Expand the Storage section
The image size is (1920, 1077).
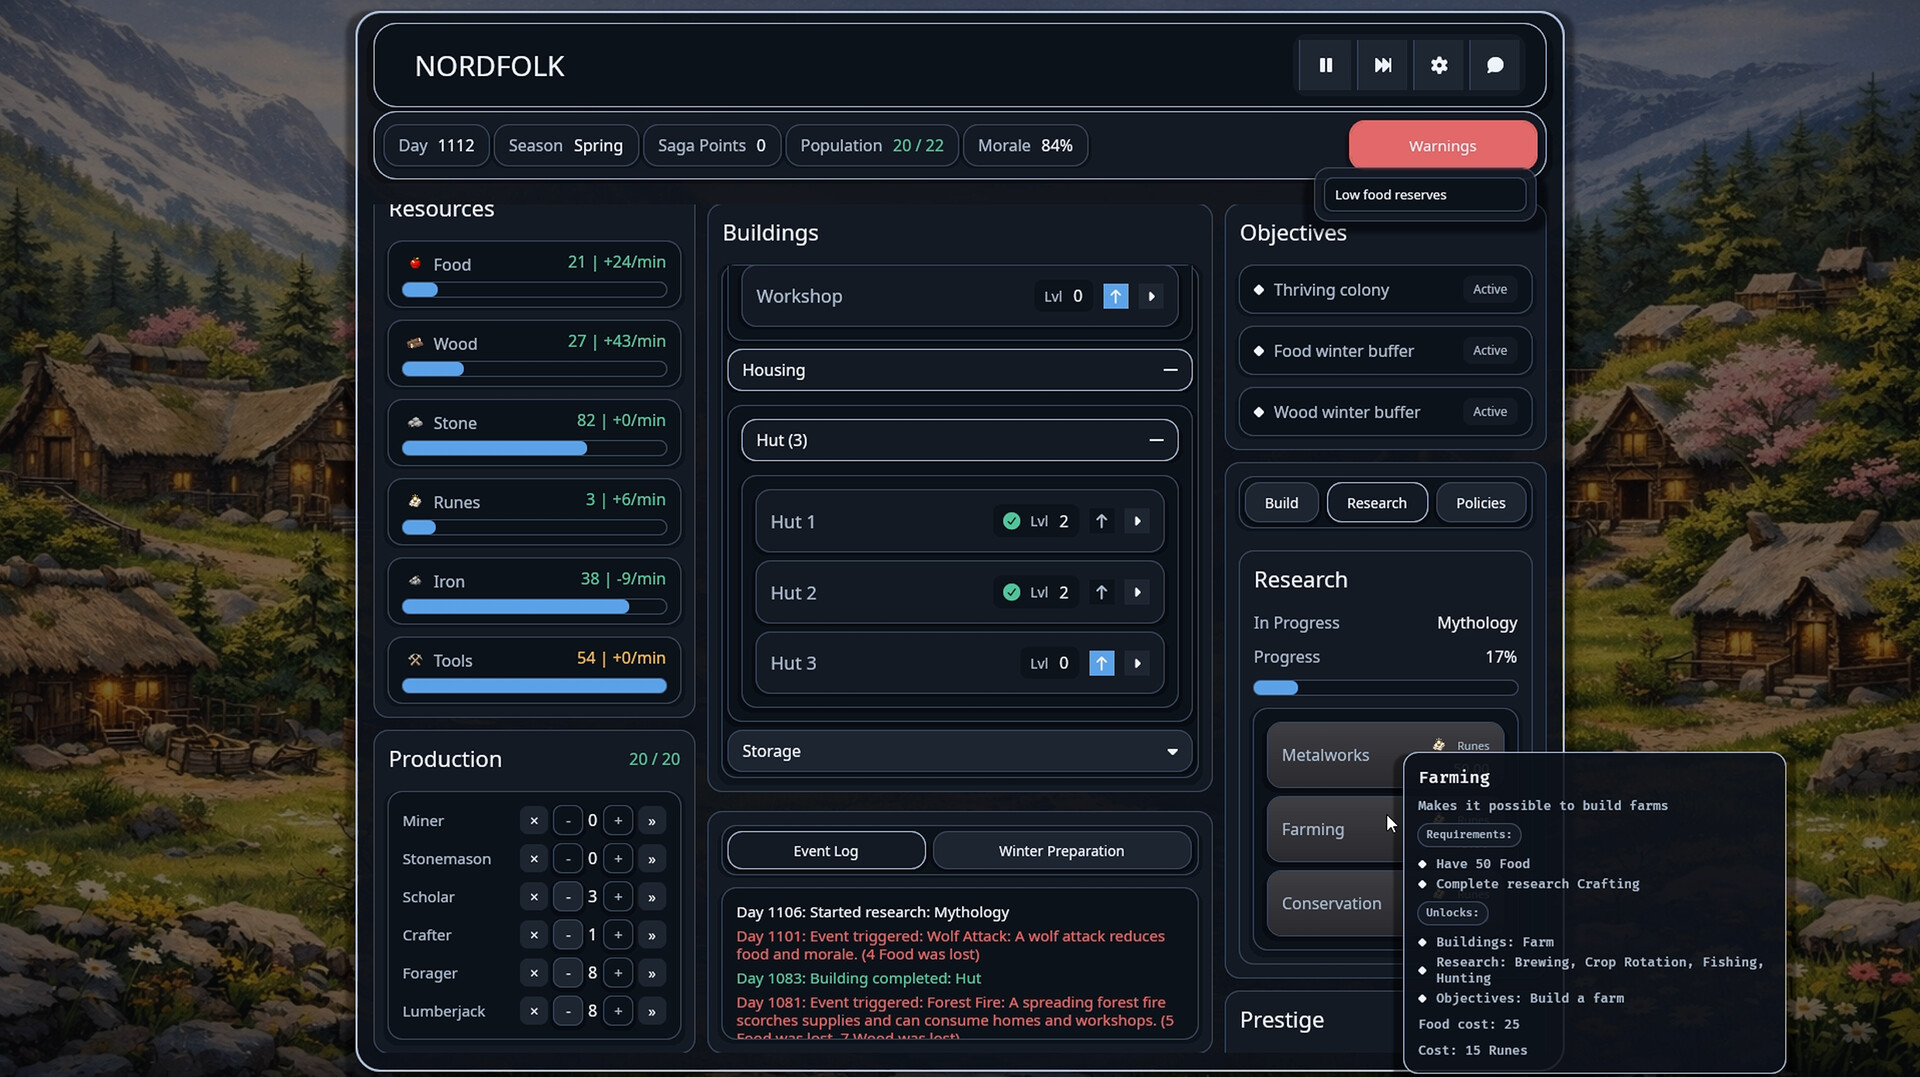pyautogui.click(x=959, y=751)
